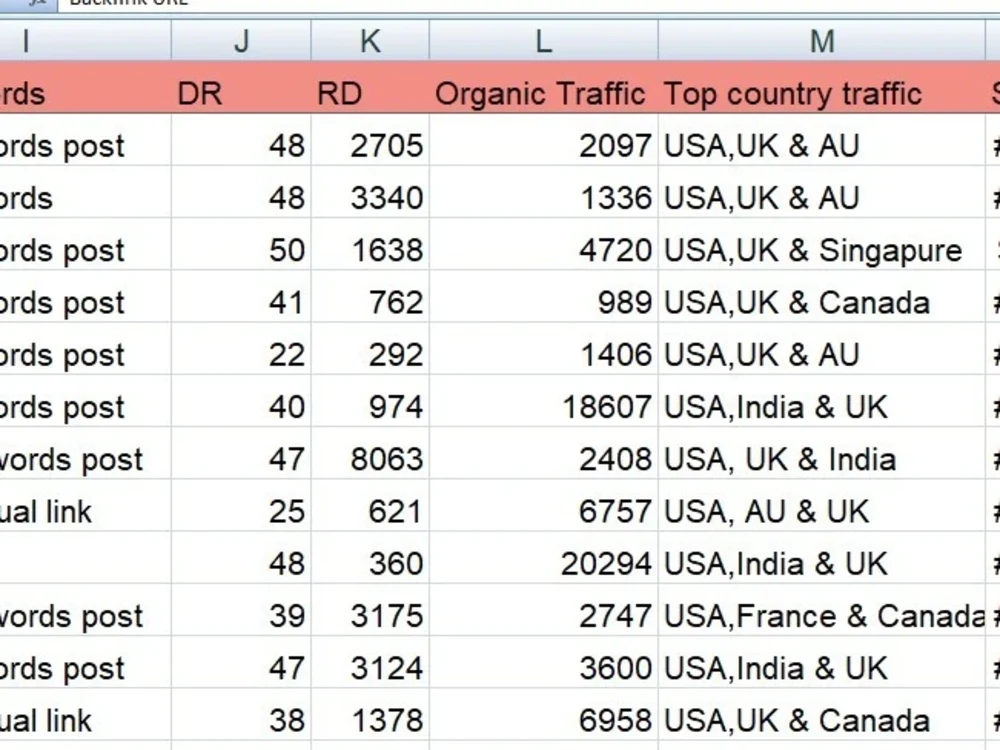Click USA,UK & AU in the 1406 row

[x=821, y=350]
